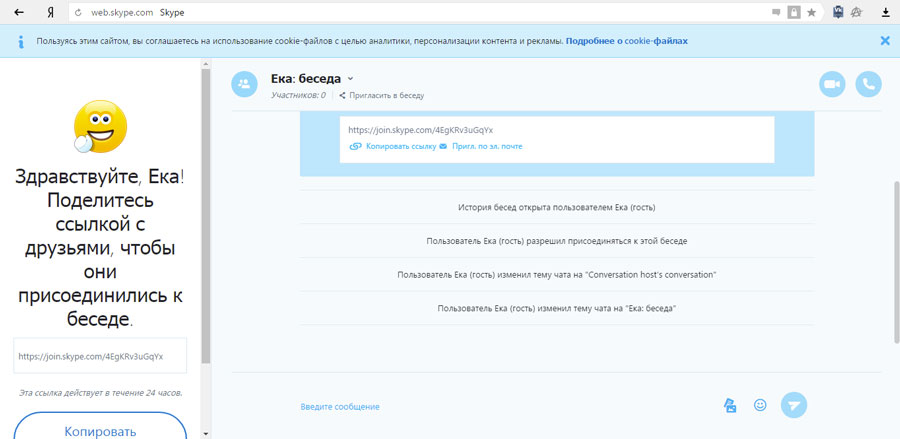Click message about allowing joining this conversation
The image size is (900, 439).
[557, 241]
